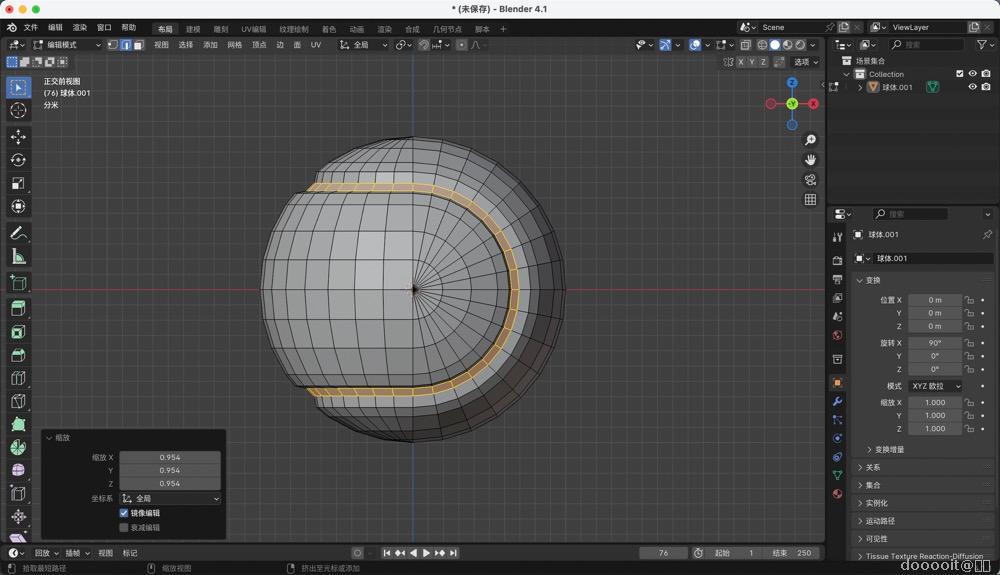Toggle camera view using the camera gizmo icon
The width and height of the screenshot is (1000, 575).
[810, 180]
